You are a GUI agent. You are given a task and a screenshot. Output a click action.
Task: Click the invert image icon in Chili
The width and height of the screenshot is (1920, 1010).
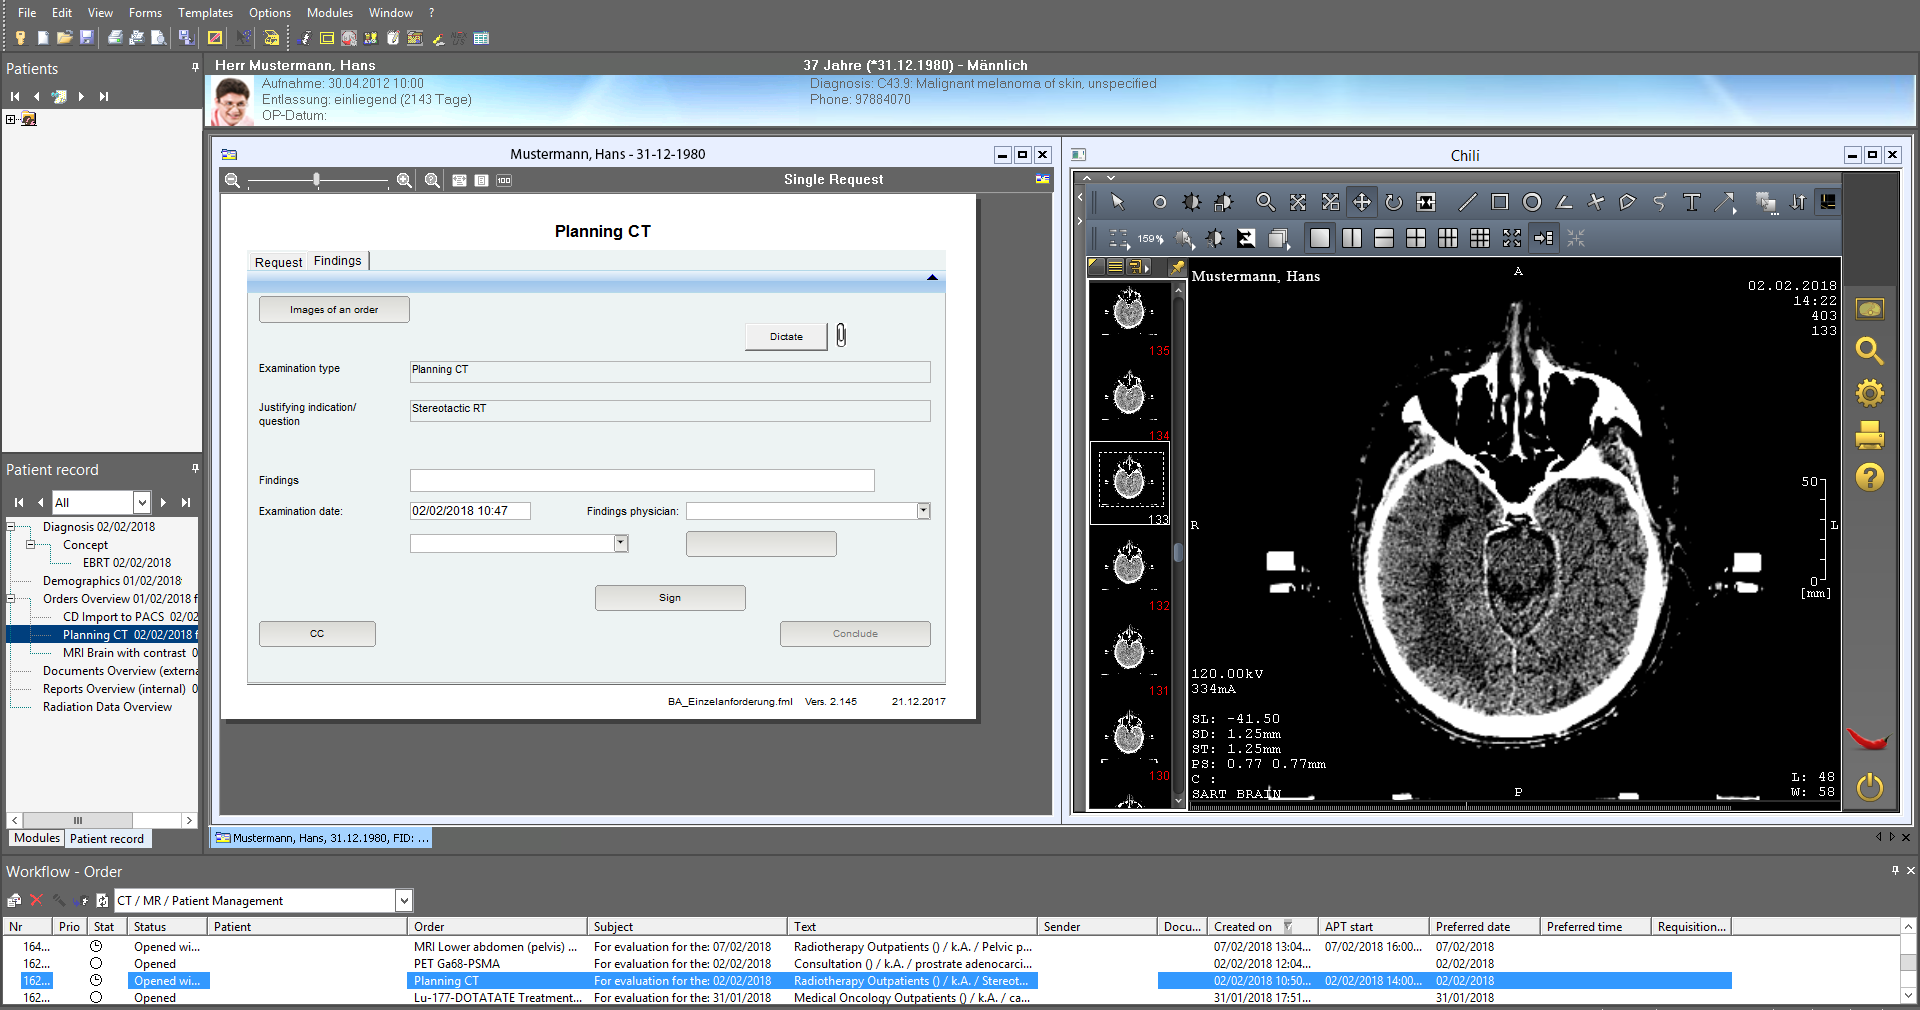1246,238
